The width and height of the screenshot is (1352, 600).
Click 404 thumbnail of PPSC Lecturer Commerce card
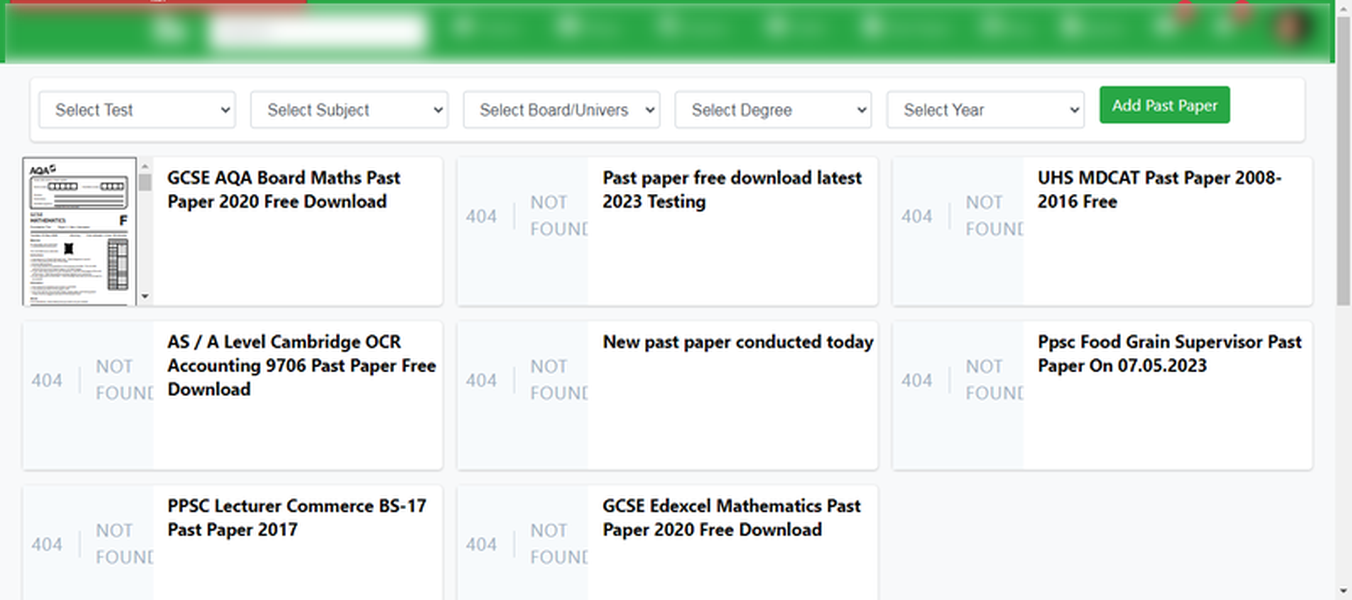pos(88,543)
